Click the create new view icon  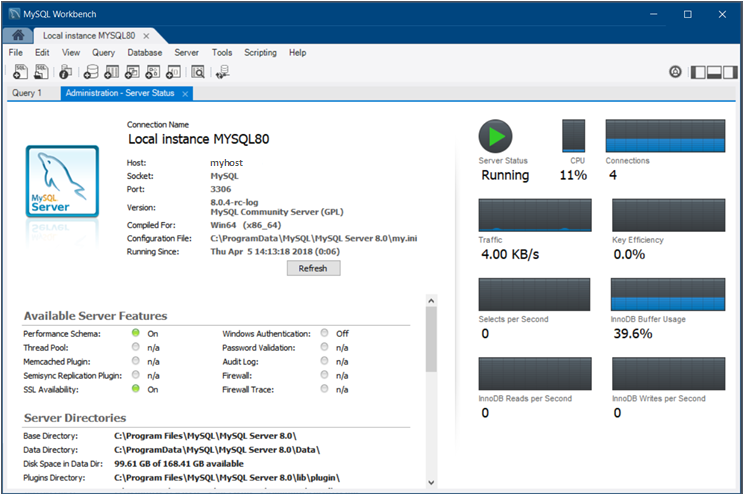click(133, 72)
